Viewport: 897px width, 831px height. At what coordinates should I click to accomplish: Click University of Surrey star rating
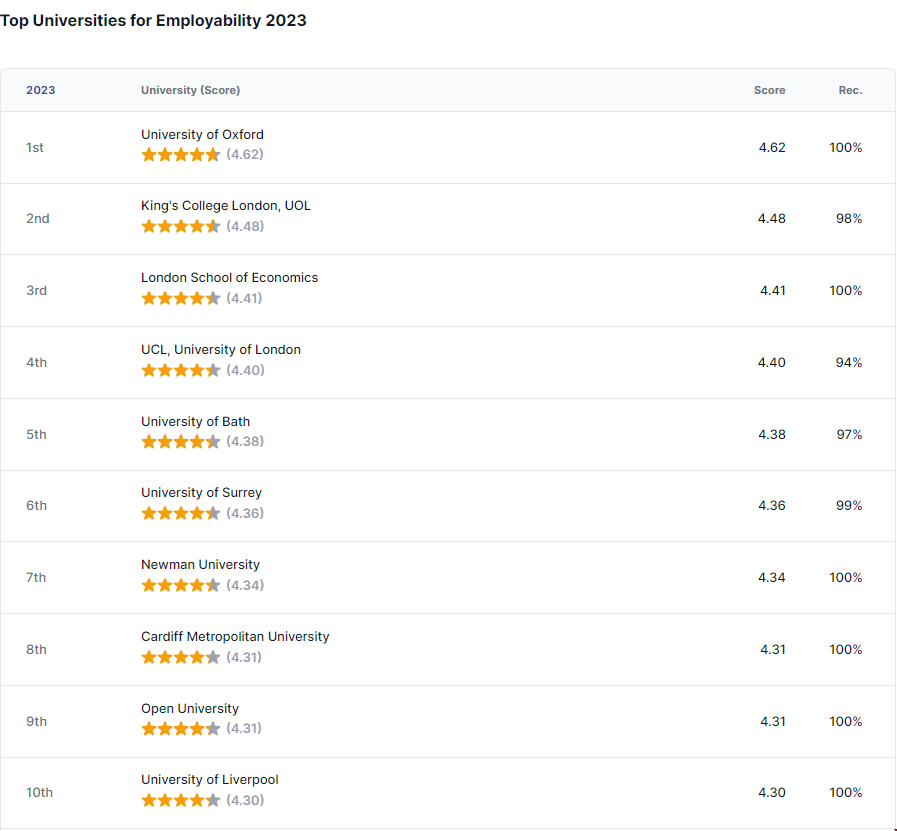[181, 514]
